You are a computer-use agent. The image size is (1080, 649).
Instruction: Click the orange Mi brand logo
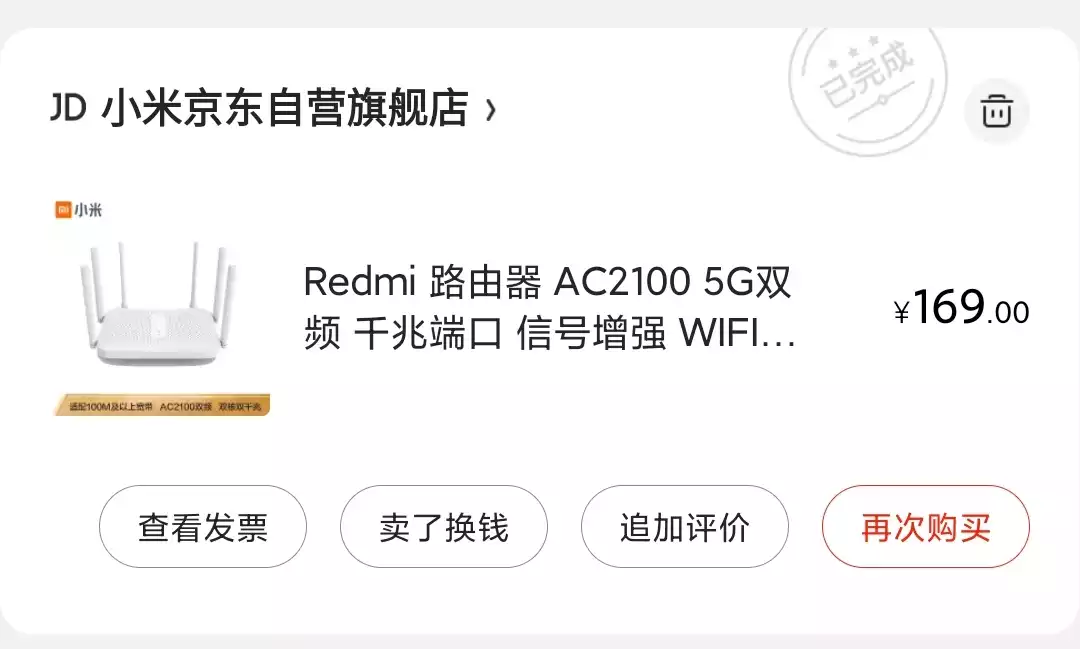pos(63,209)
